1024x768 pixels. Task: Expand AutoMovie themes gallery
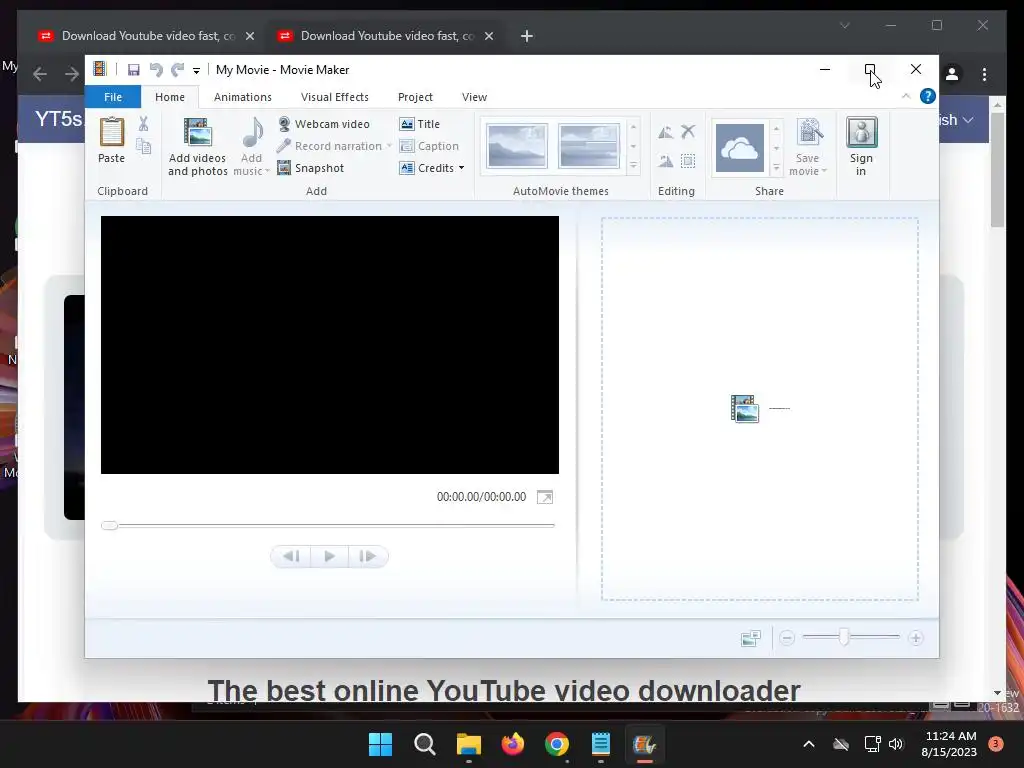[633, 167]
